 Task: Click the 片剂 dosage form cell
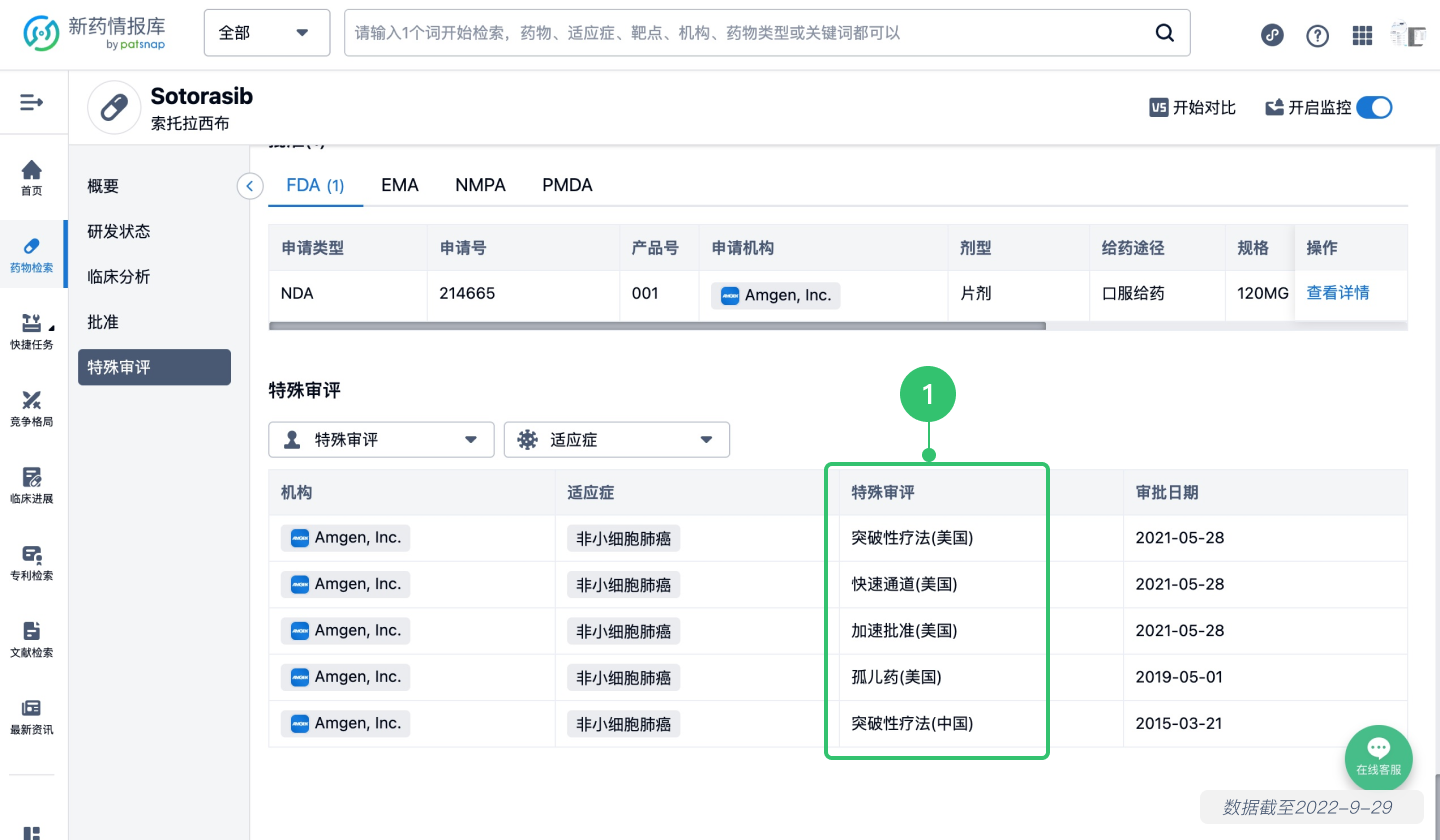(976, 294)
